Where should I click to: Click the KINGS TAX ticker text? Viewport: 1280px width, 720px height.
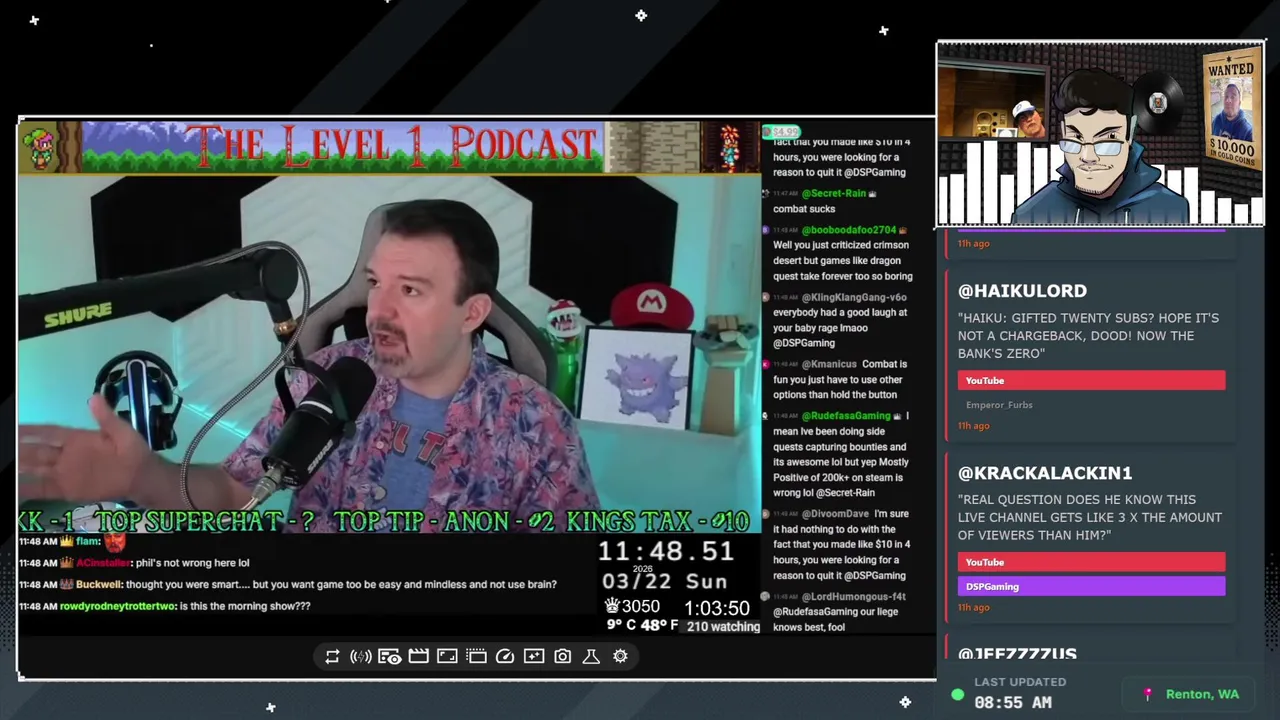pyautogui.click(x=657, y=521)
